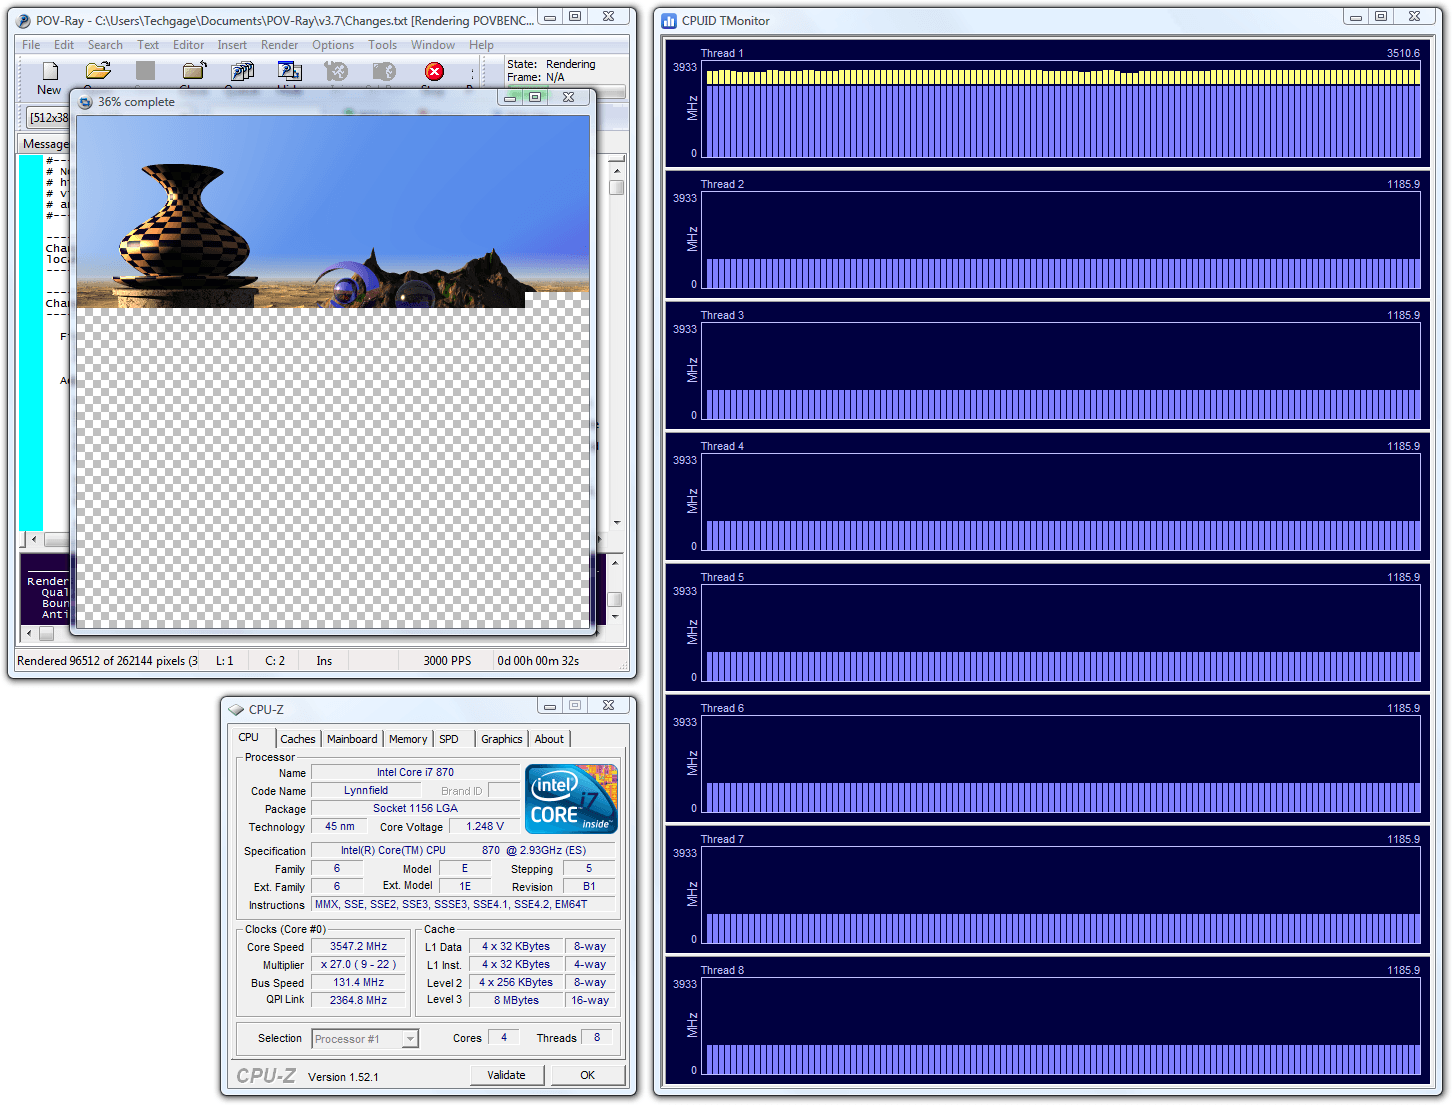The height and width of the screenshot is (1105, 1452).
Task: Click the messages pane horizontal scroll-left arrow
Action: (33, 540)
